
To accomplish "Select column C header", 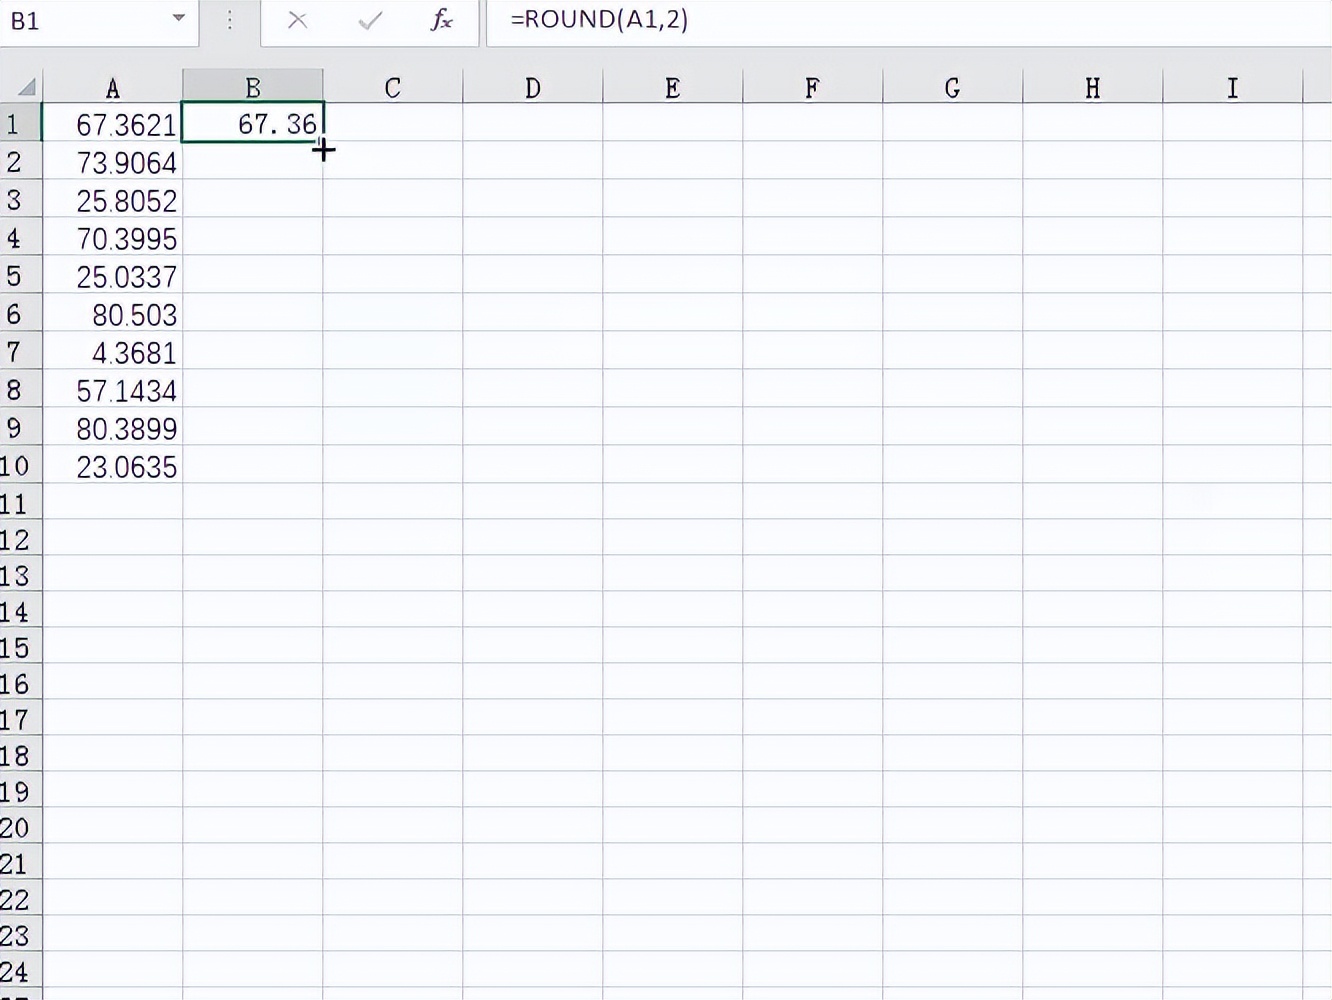I will pos(393,88).
